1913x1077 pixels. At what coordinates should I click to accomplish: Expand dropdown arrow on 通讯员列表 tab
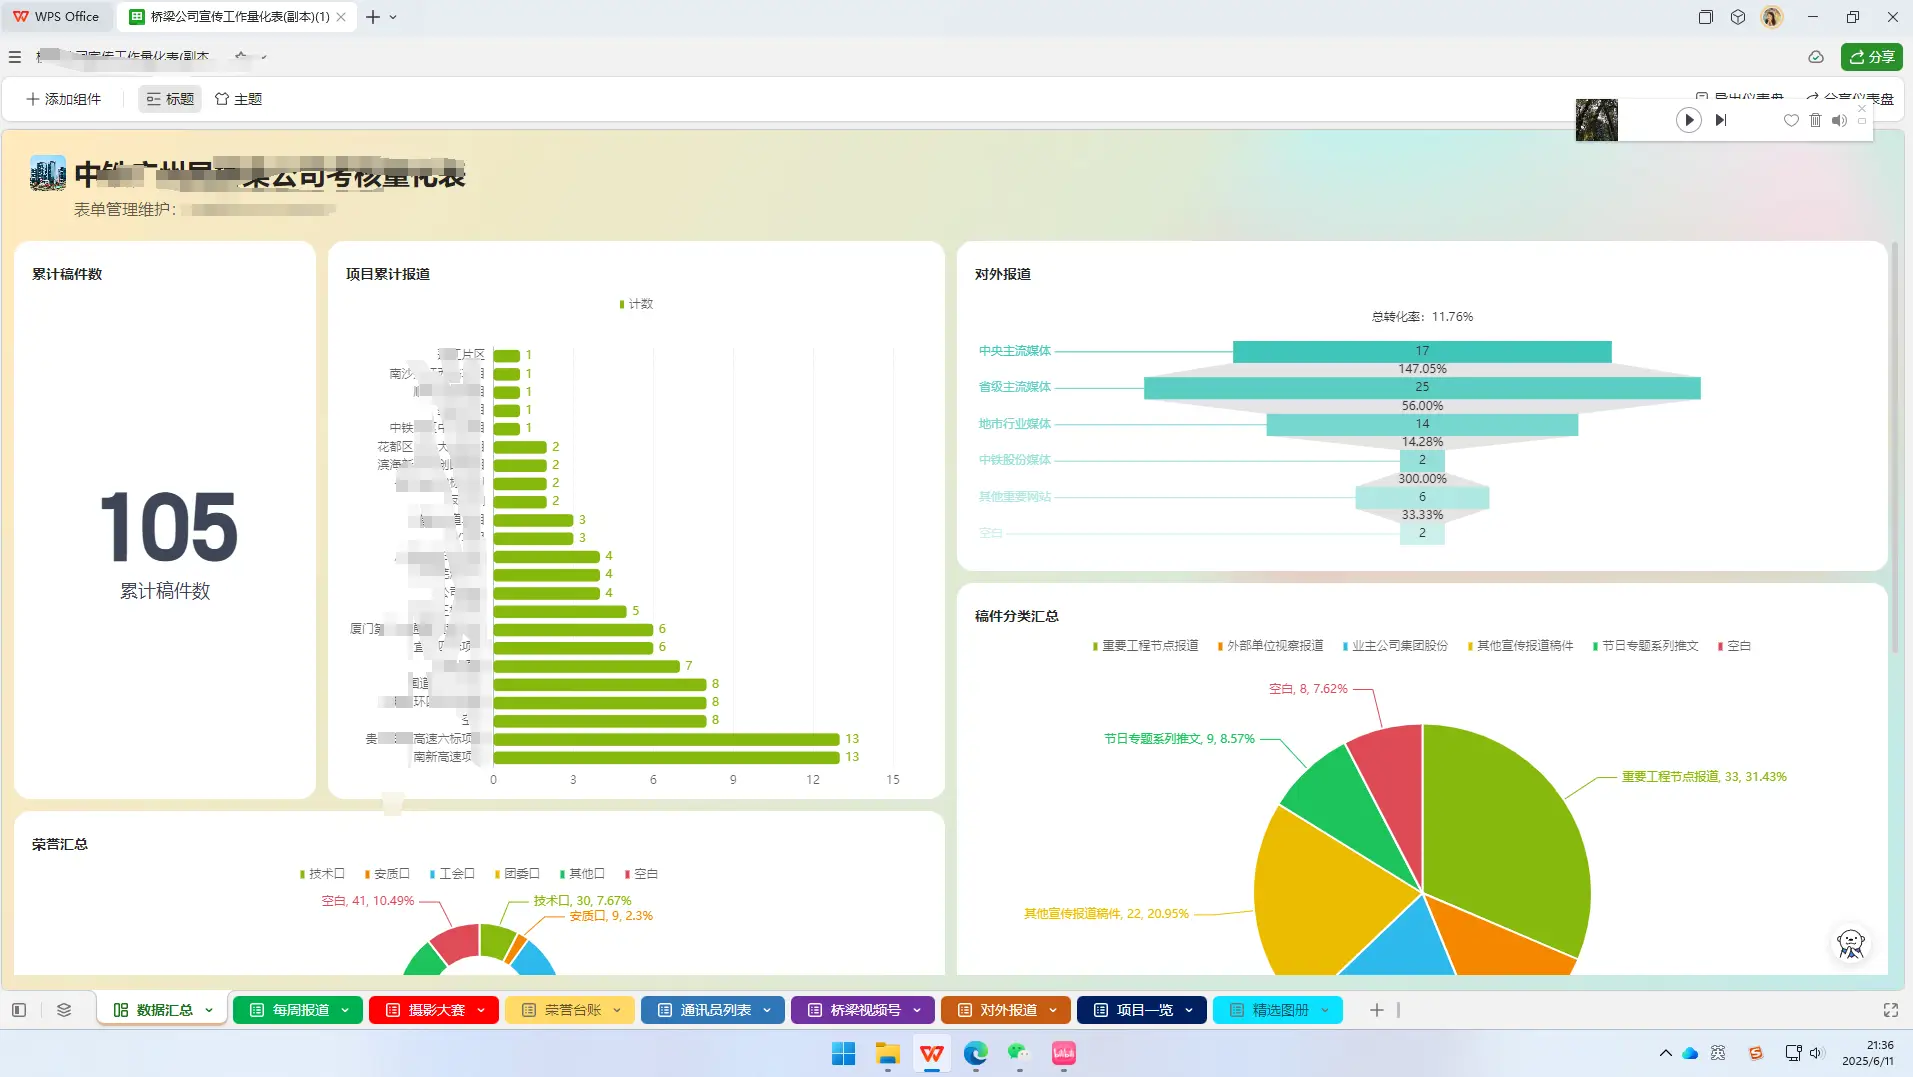tap(767, 1010)
